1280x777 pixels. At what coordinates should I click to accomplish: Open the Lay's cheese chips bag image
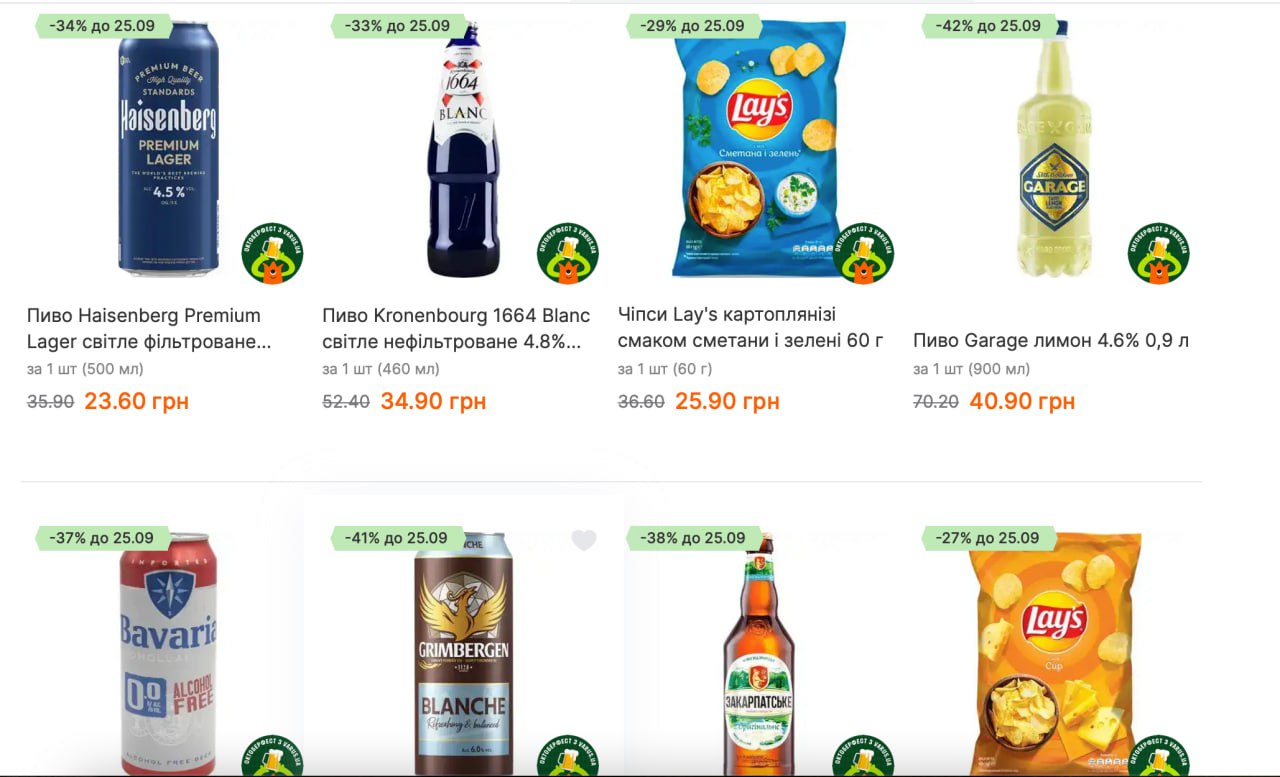(x=1054, y=654)
